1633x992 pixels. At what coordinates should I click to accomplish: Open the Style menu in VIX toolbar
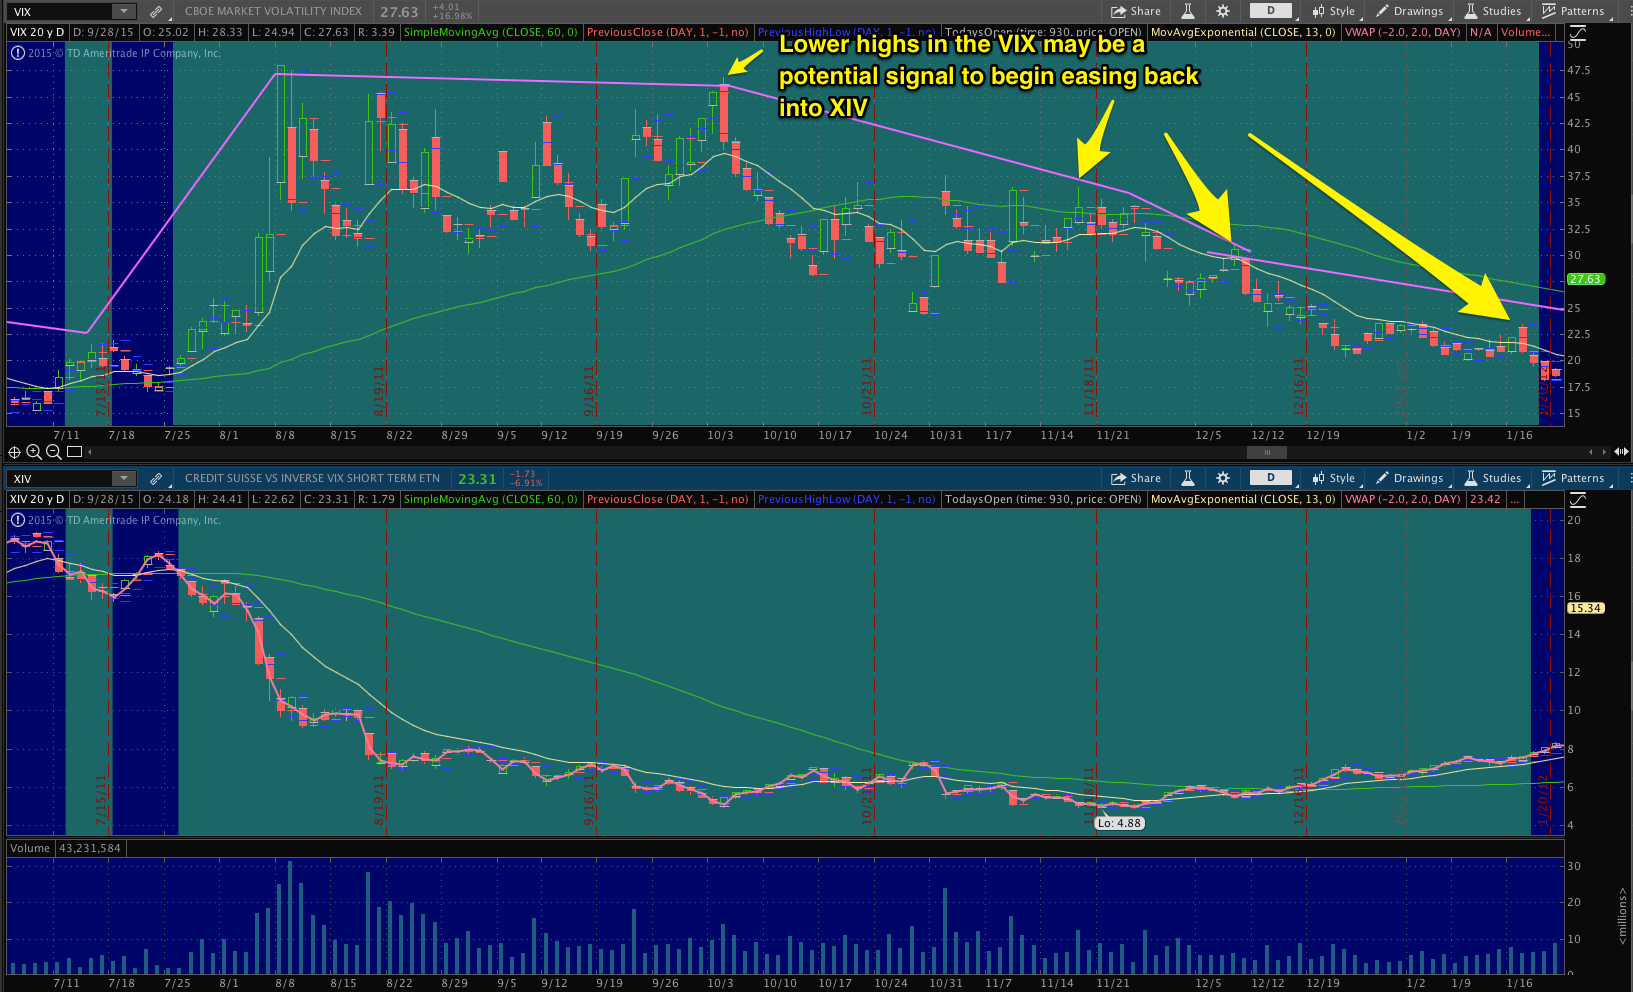[1333, 12]
